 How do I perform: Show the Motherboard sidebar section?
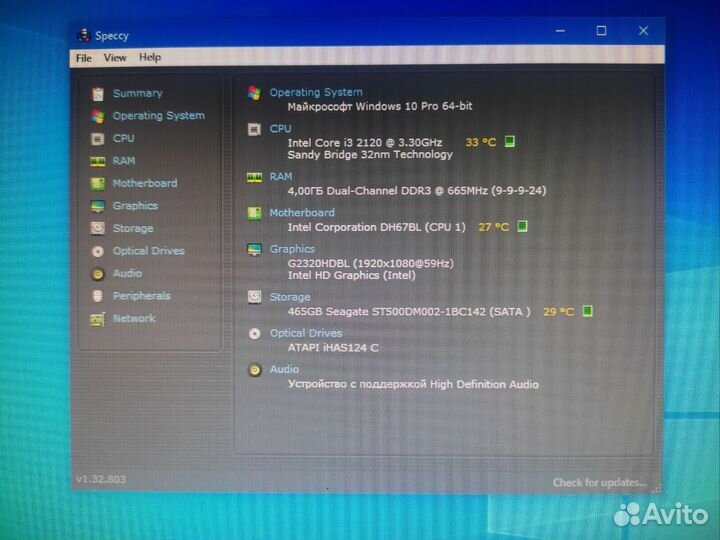click(x=145, y=183)
